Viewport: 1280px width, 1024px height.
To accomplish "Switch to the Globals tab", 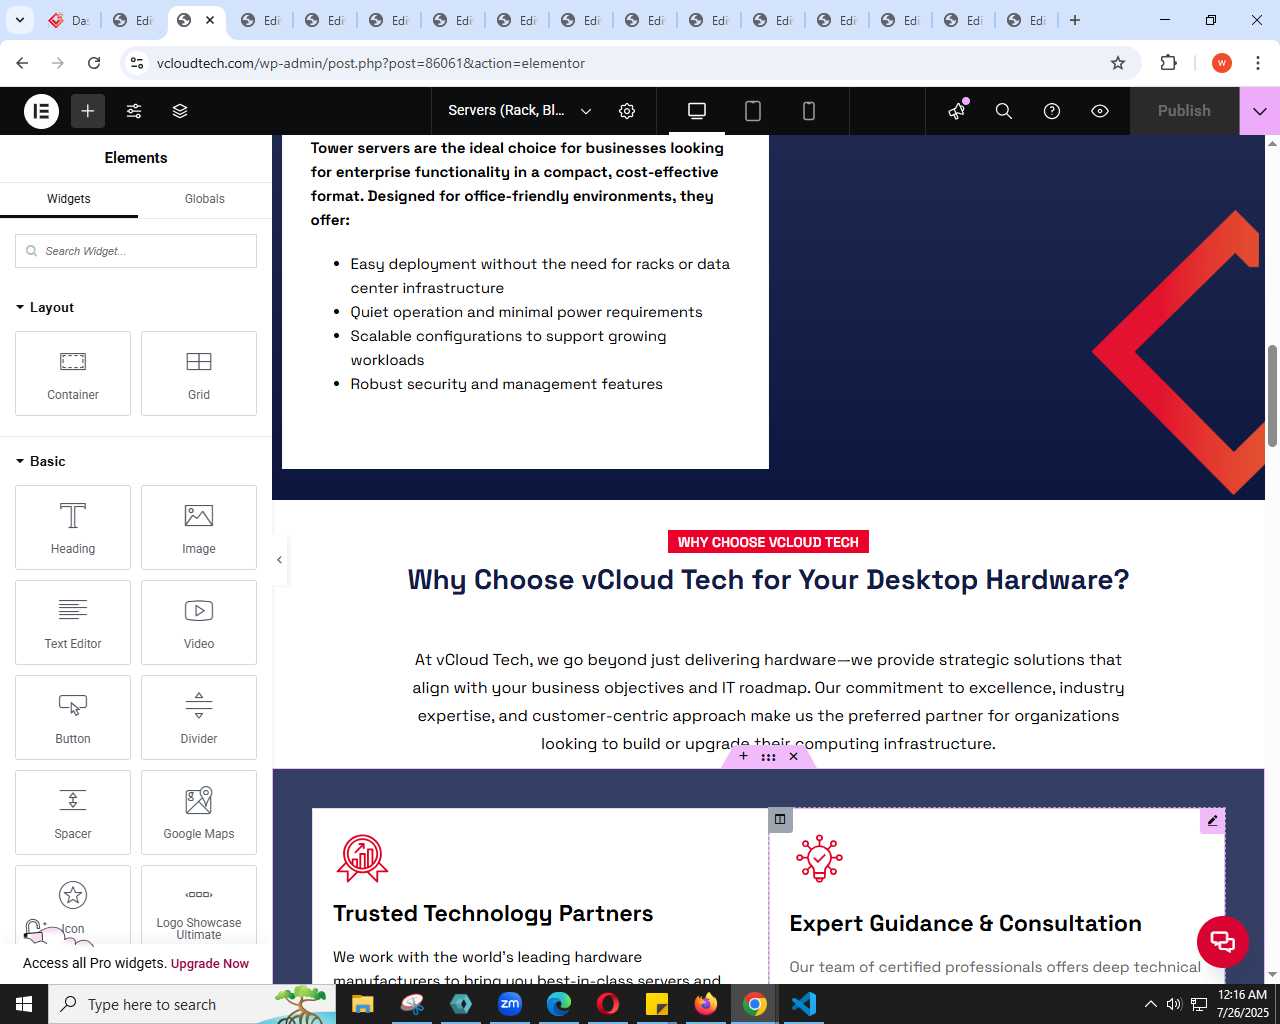I will tap(205, 199).
